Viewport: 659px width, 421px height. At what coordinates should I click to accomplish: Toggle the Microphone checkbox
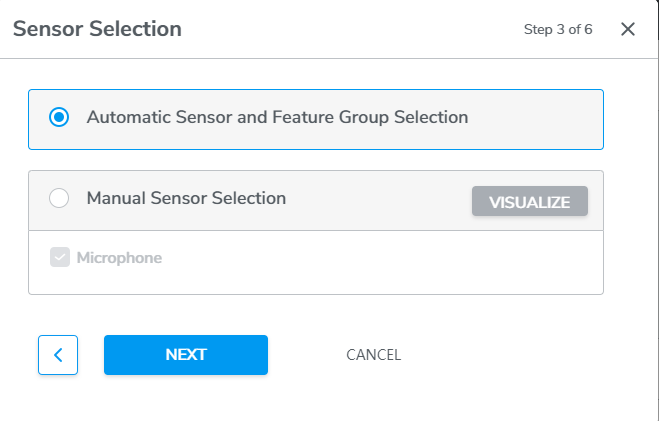60,257
